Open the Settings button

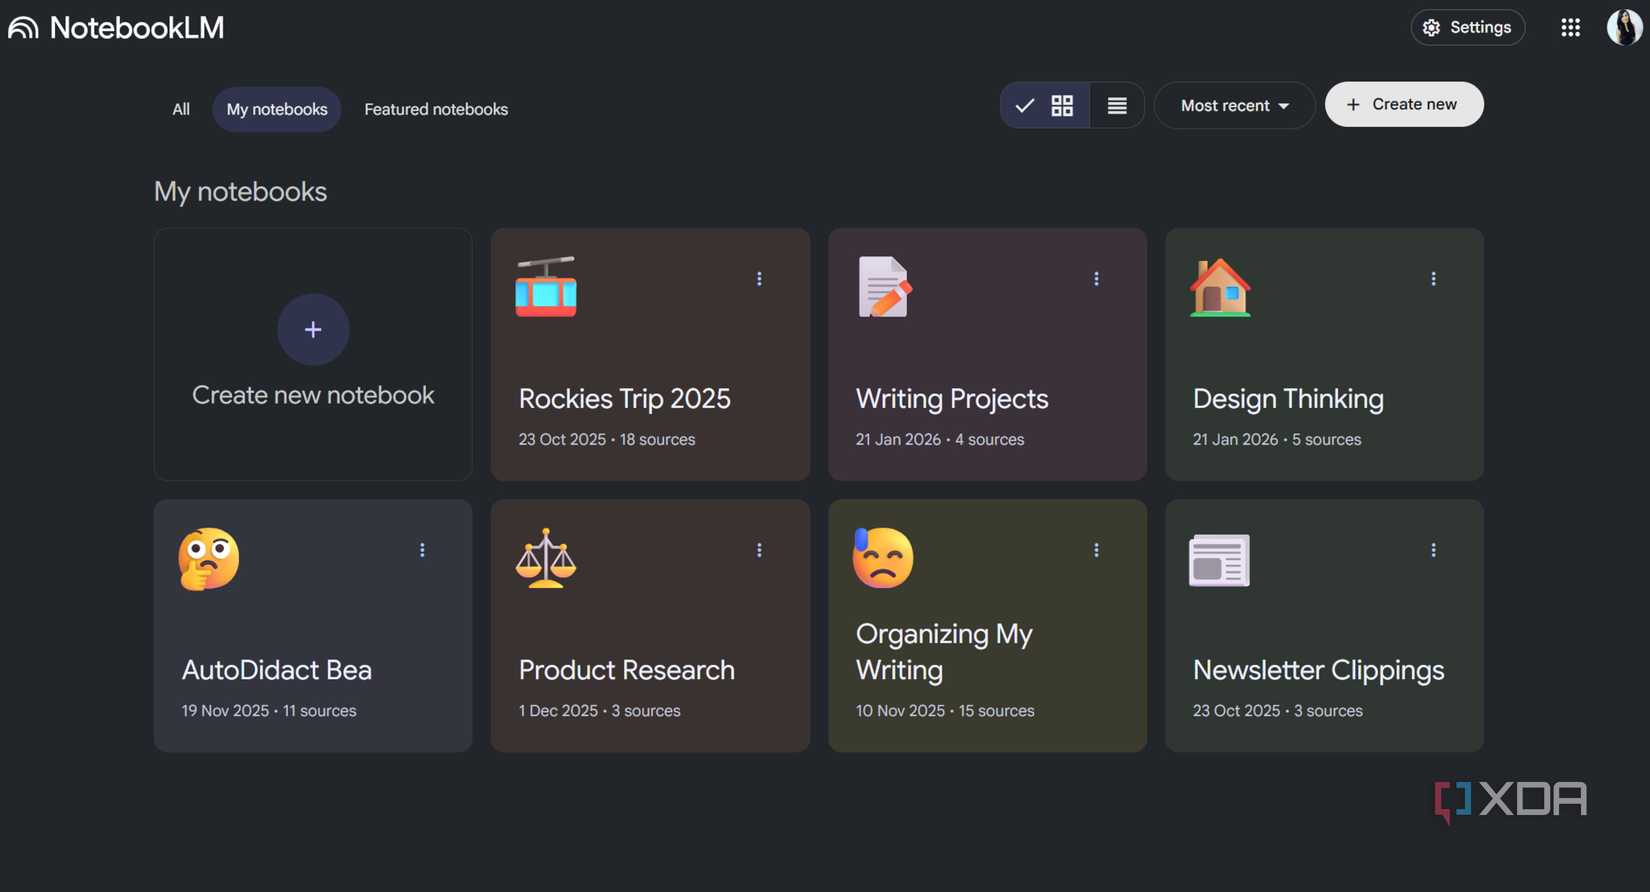(x=1467, y=27)
